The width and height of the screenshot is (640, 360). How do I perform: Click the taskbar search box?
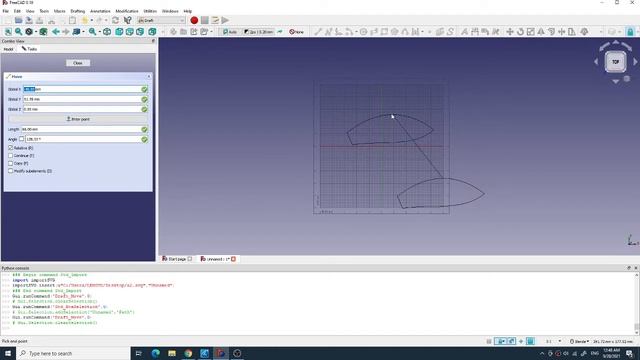coord(73,353)
